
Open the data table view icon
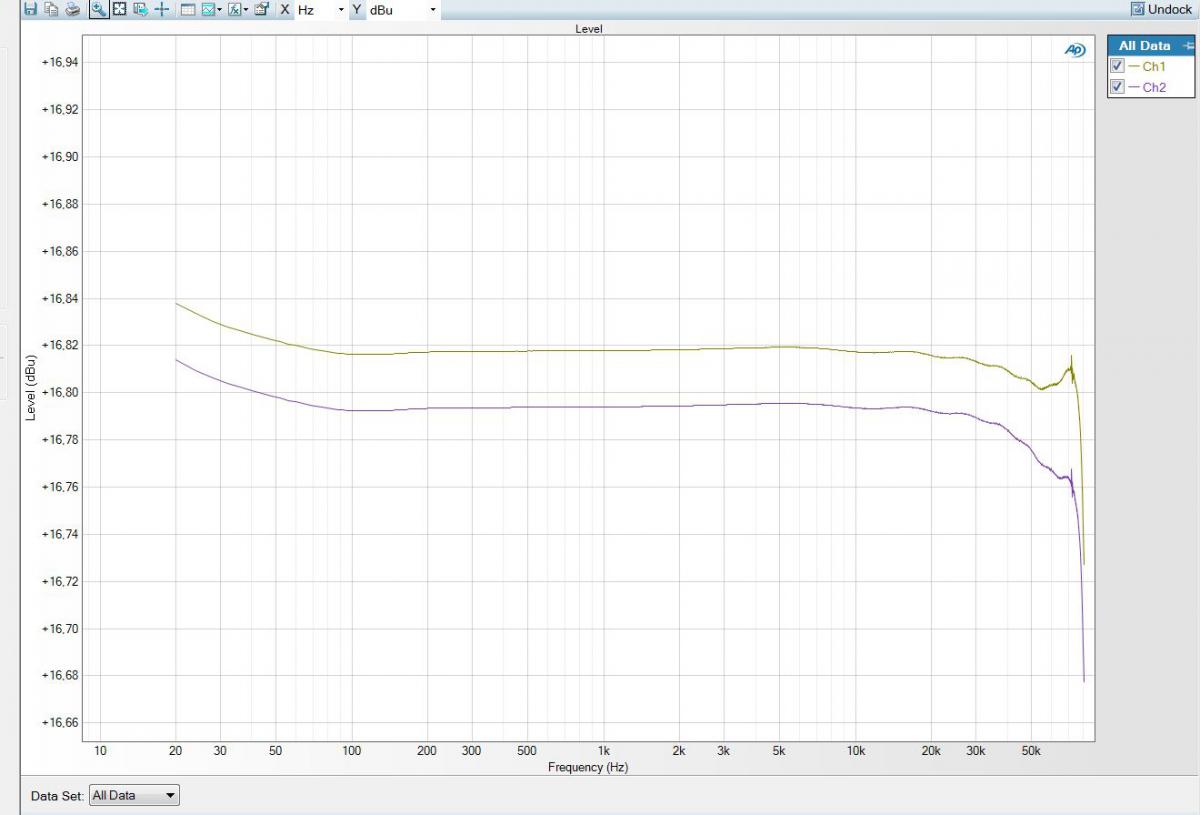coord(187,9)
